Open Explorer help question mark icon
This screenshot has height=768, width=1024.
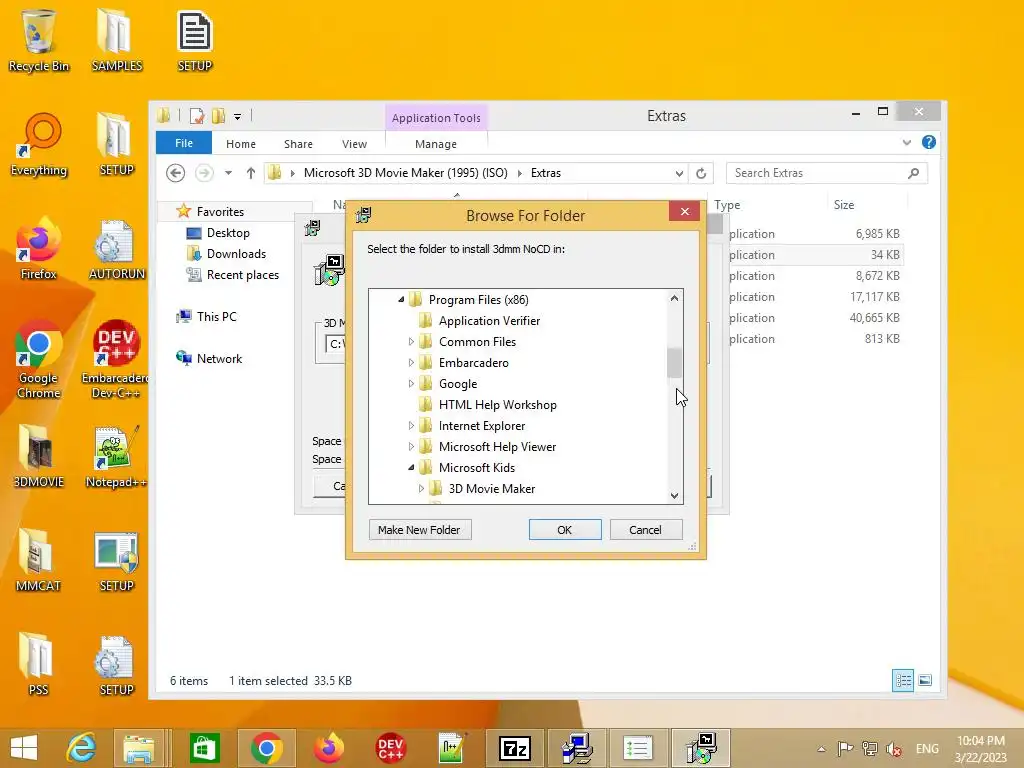click(929, 142)
